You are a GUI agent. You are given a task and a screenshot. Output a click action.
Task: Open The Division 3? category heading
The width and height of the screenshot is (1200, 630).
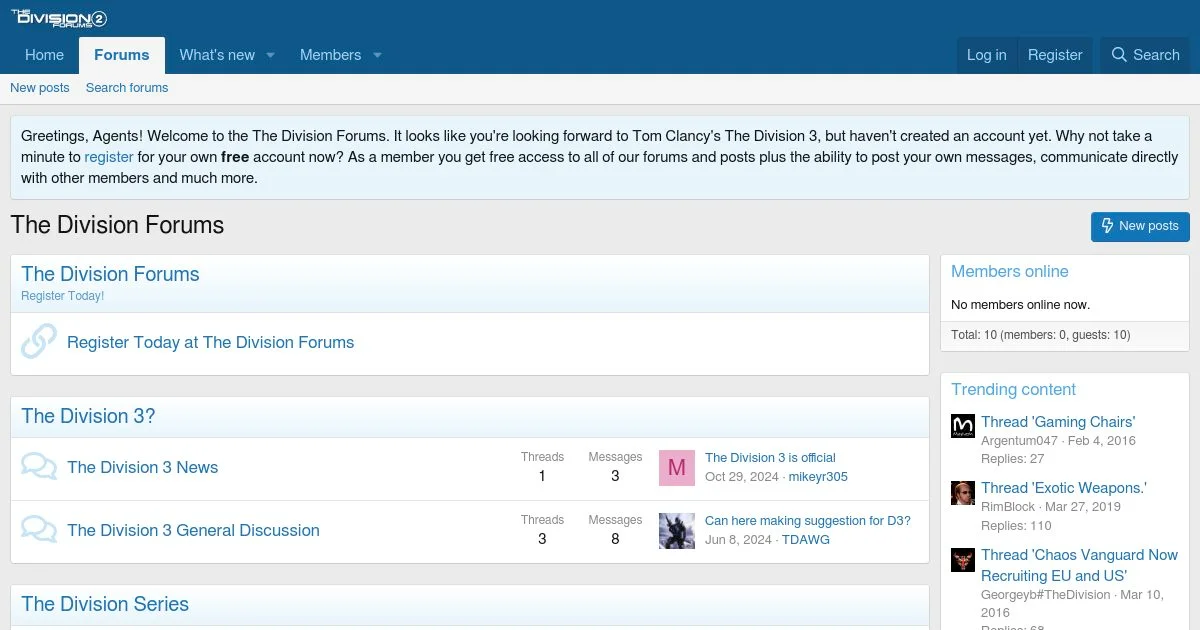[x=88, y=416]
